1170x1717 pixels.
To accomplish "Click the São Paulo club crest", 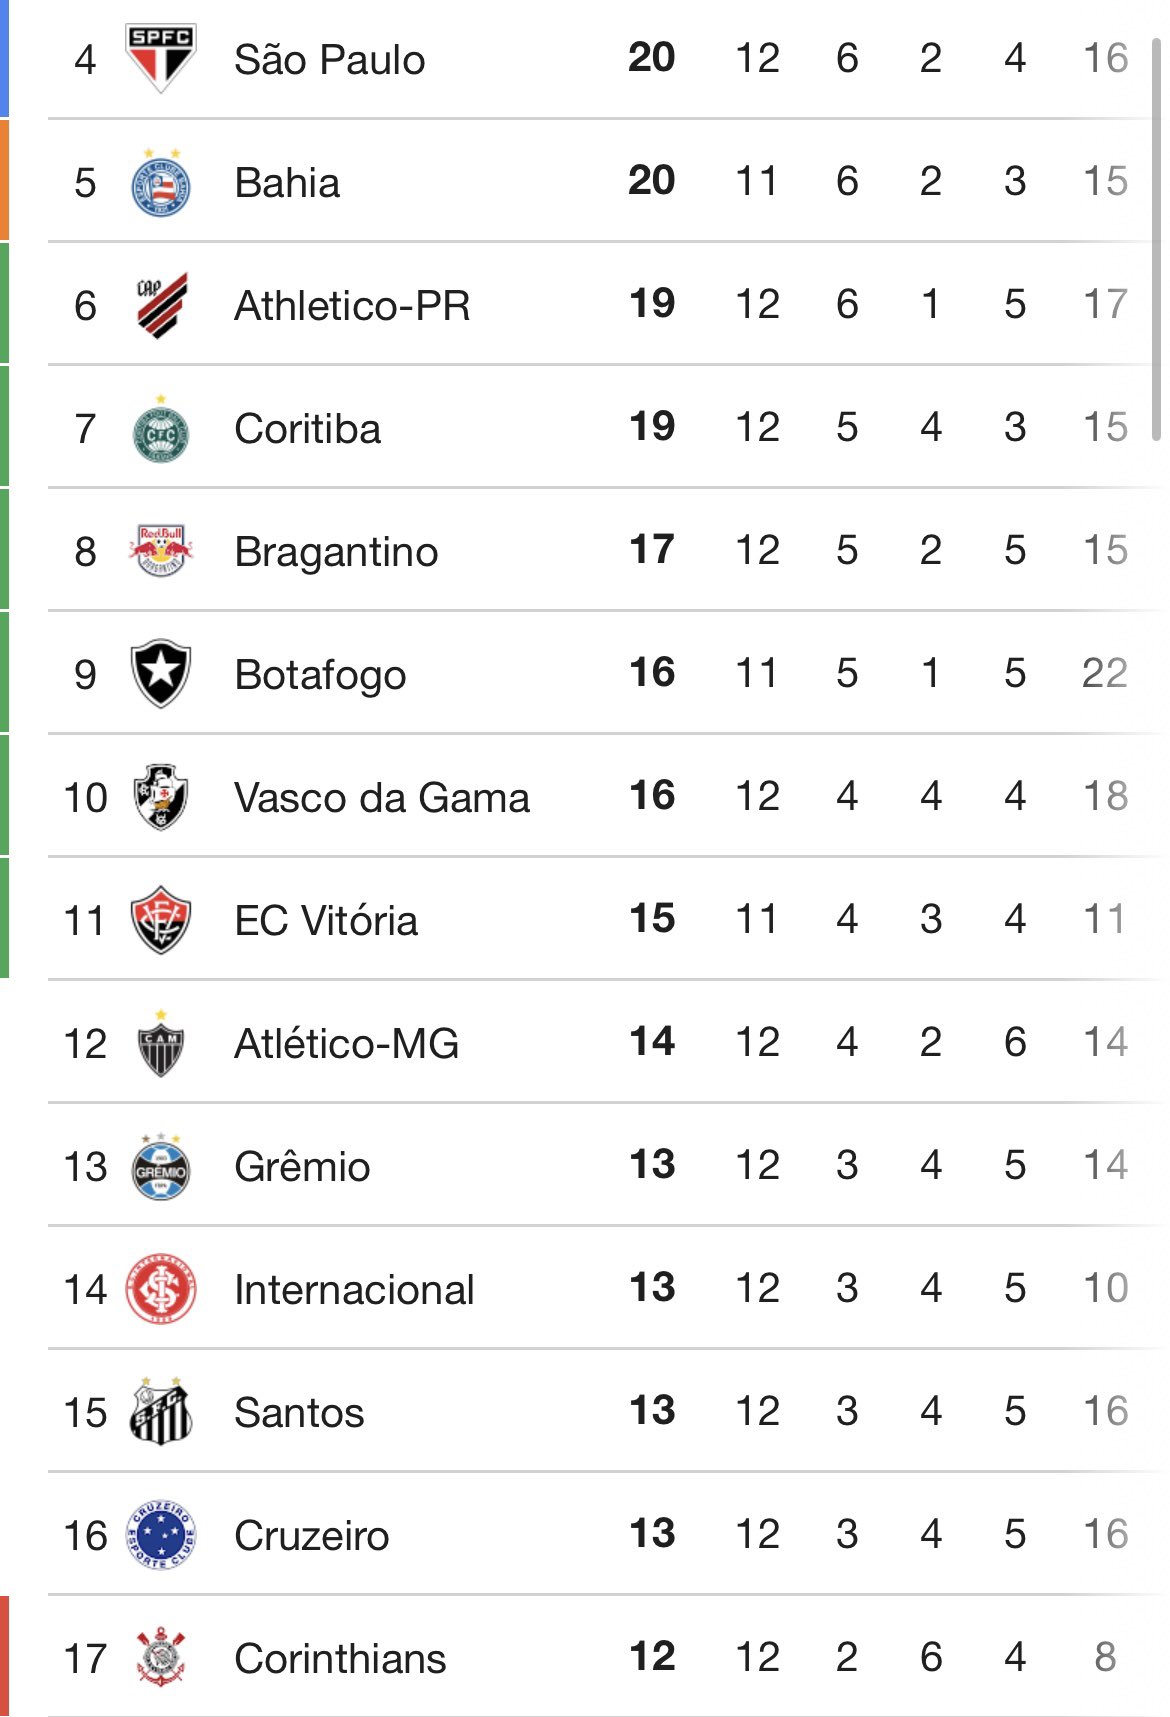I will [160, 58].
